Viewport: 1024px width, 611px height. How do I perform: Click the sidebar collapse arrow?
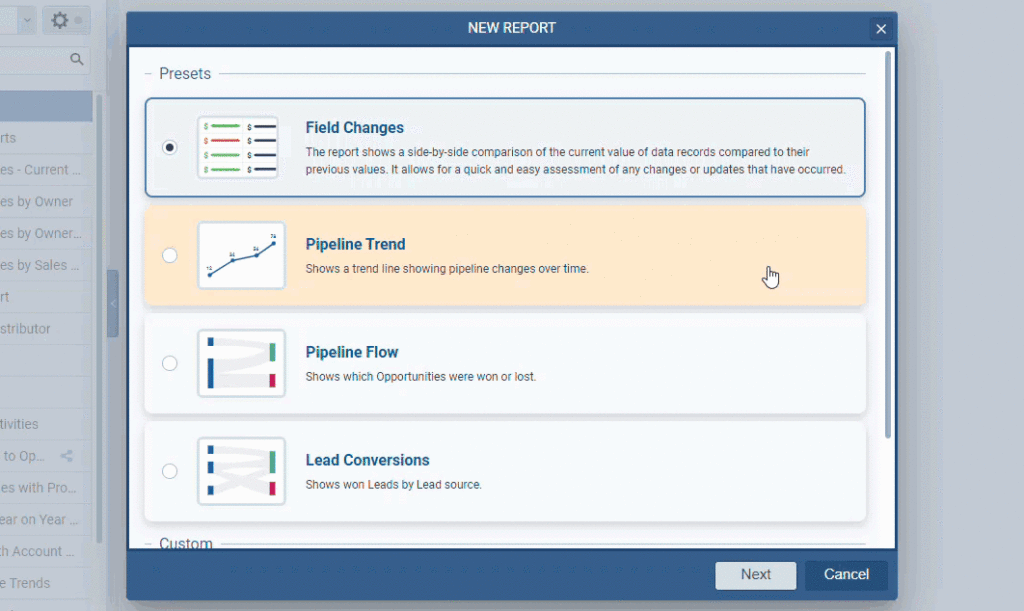pyautogui.click(x=113, y=305)
